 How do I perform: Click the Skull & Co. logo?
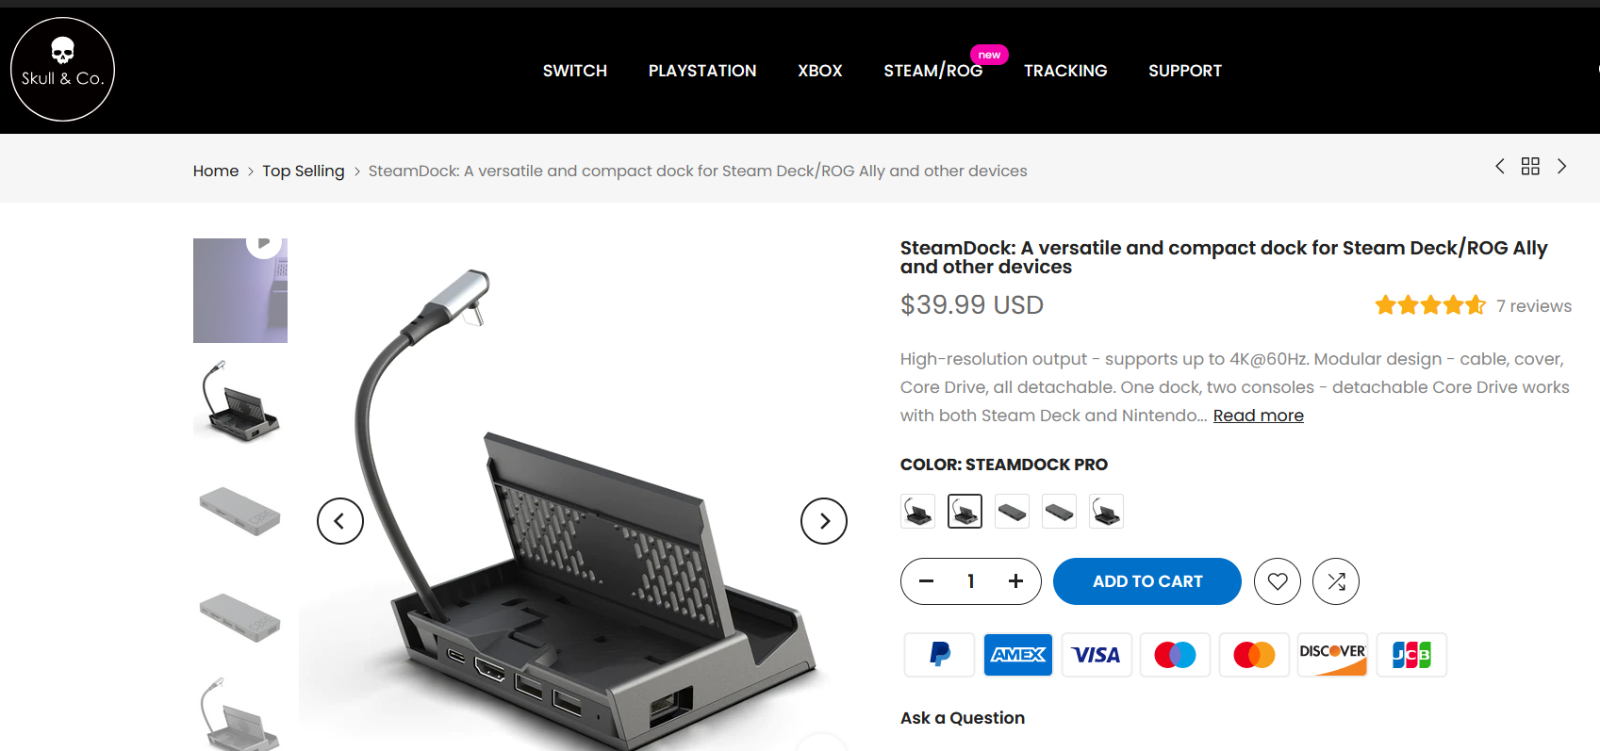(63, 70)
